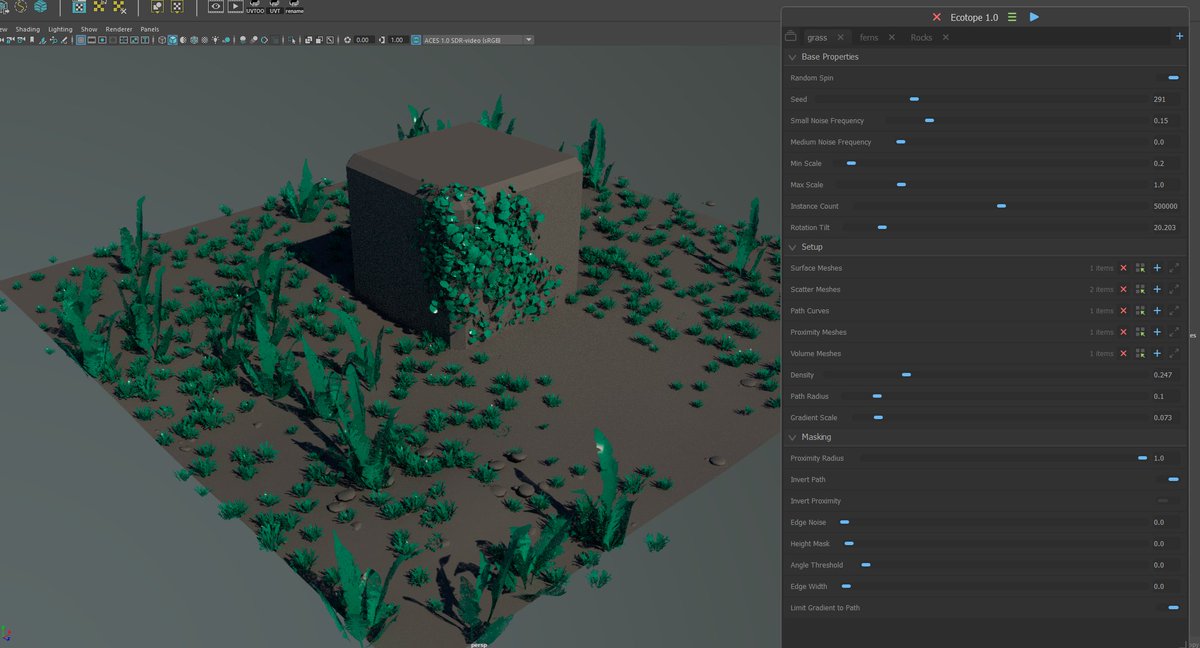This screenshot has height=648, width=1200.
Task: Close the grass tab
Action: pos(840,37)
